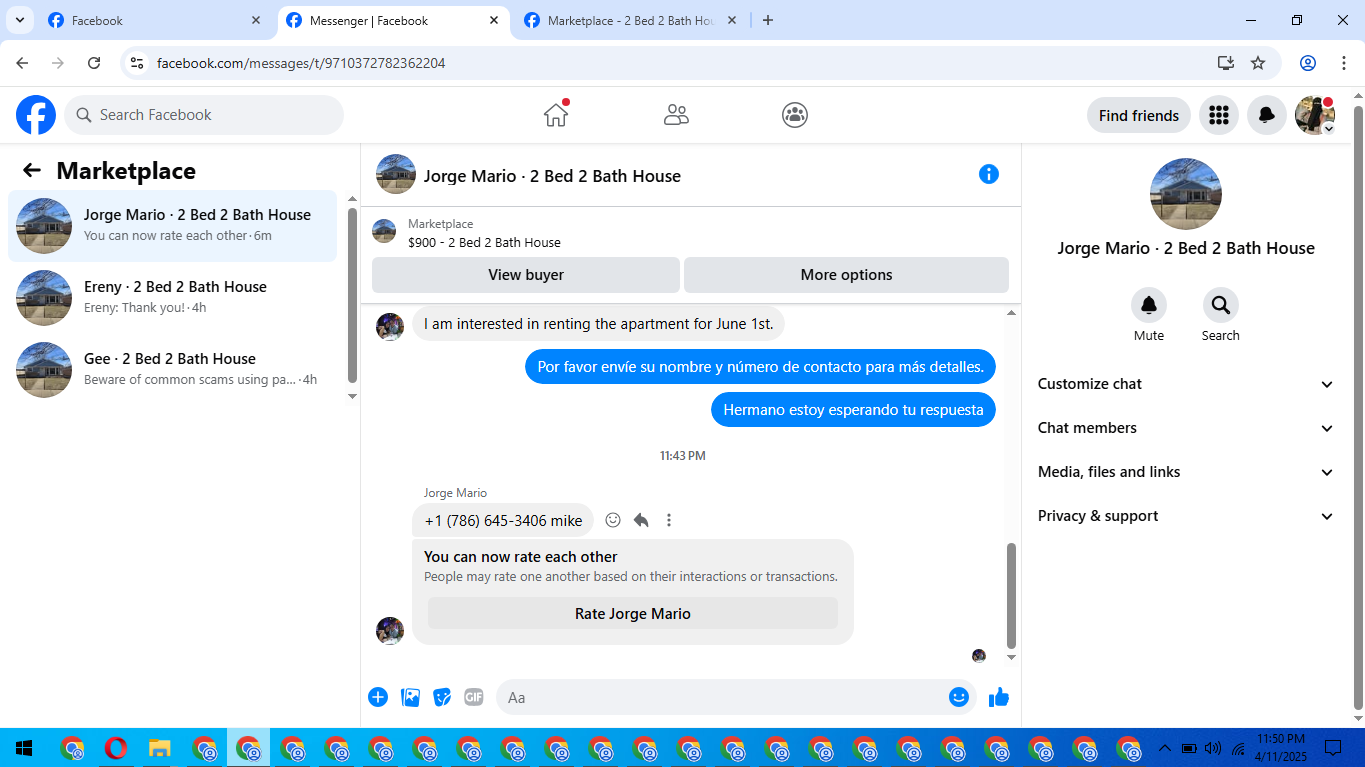Viewport: 1365px width, 767px height.
Task: Search within the conversation
Action: (x=1220, y=305)
